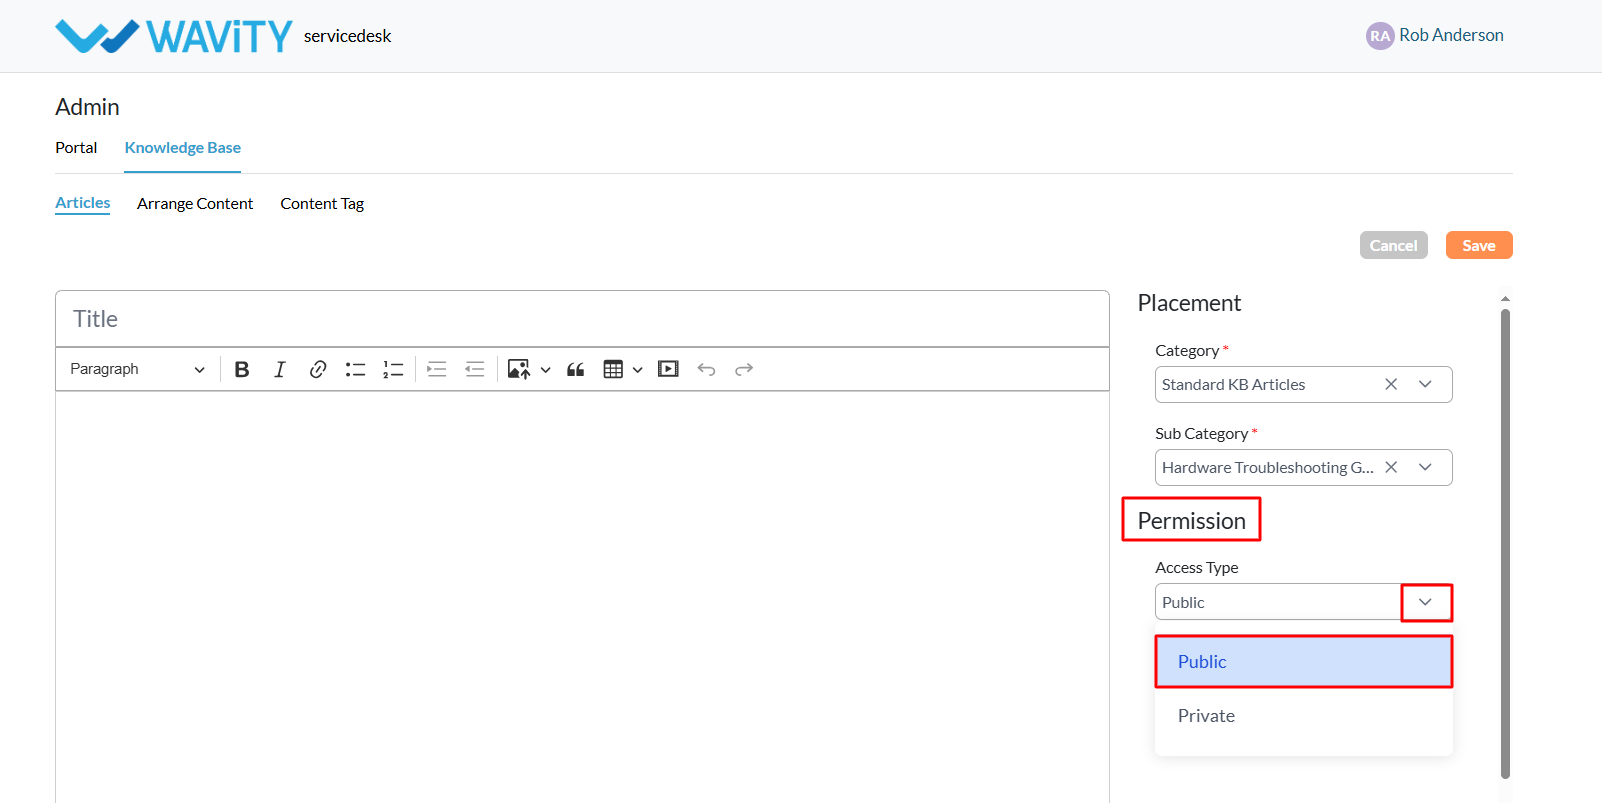This screenshot has width=1602, height=803.
Task: Insert an image with the picture icon
Action: click(x=519, y=369)
